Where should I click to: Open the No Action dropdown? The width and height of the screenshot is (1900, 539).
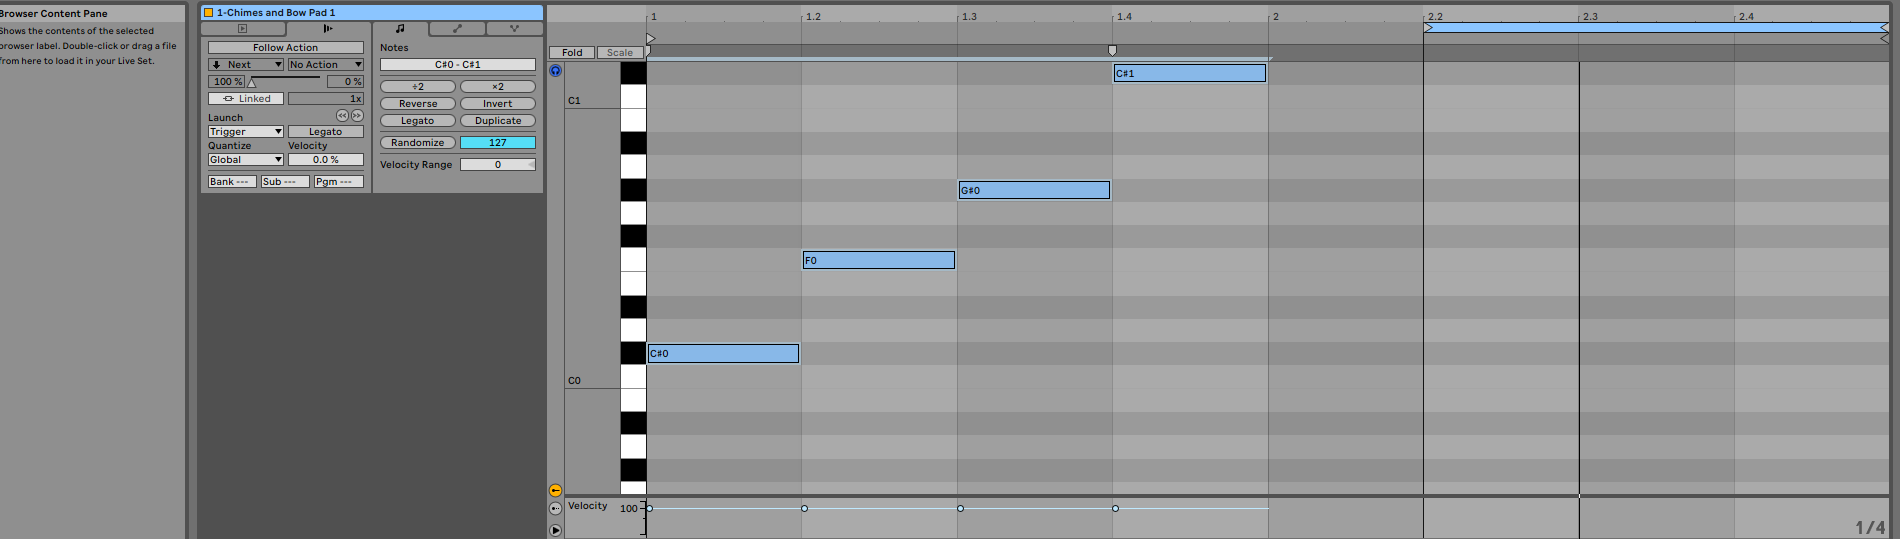(325, 65)
